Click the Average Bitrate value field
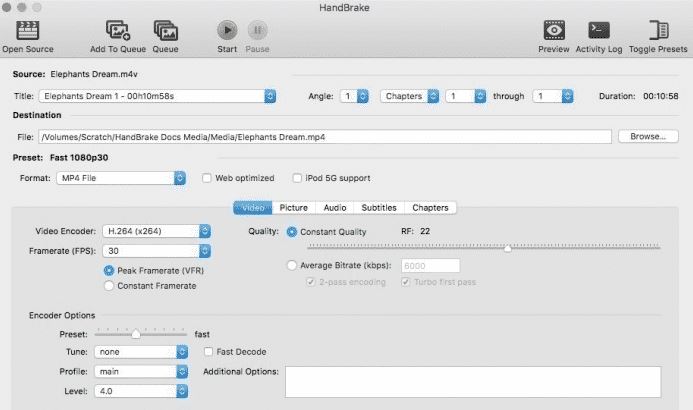693x410 pixels. (x=430, y=266)
